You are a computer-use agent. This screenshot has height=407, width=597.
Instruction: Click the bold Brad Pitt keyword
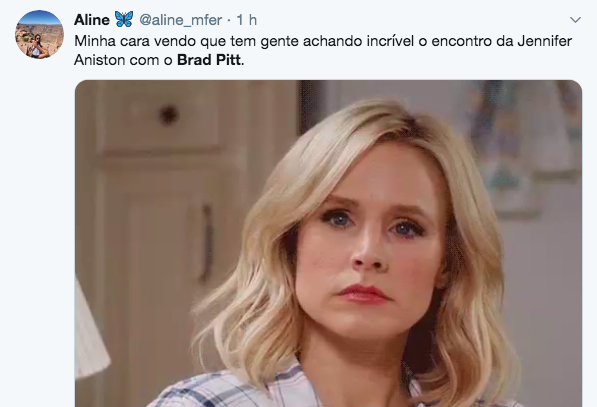coord(209,60)
